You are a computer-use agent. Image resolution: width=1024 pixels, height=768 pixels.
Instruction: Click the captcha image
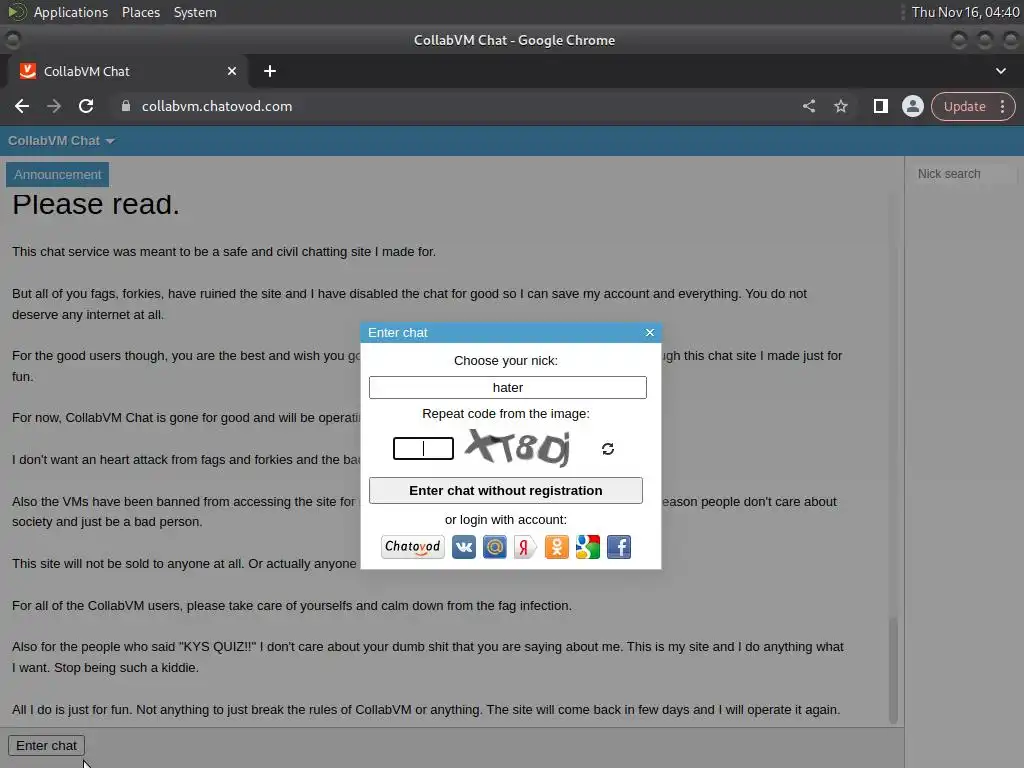tap(518, 448)
